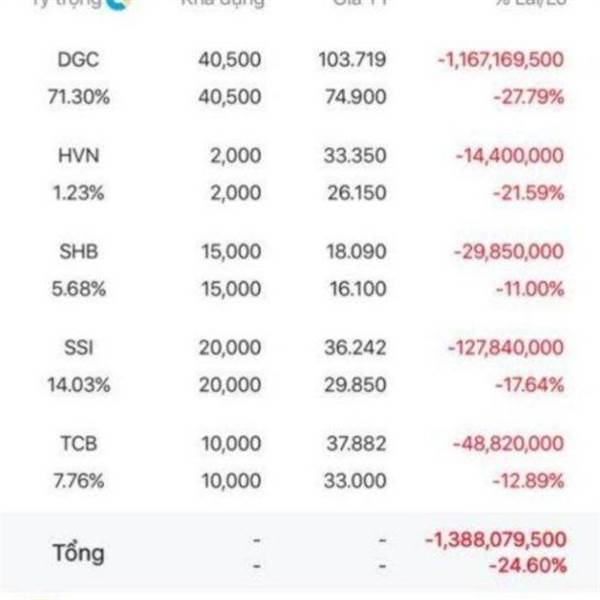Select the HVN stock ticker

point(77,156)
